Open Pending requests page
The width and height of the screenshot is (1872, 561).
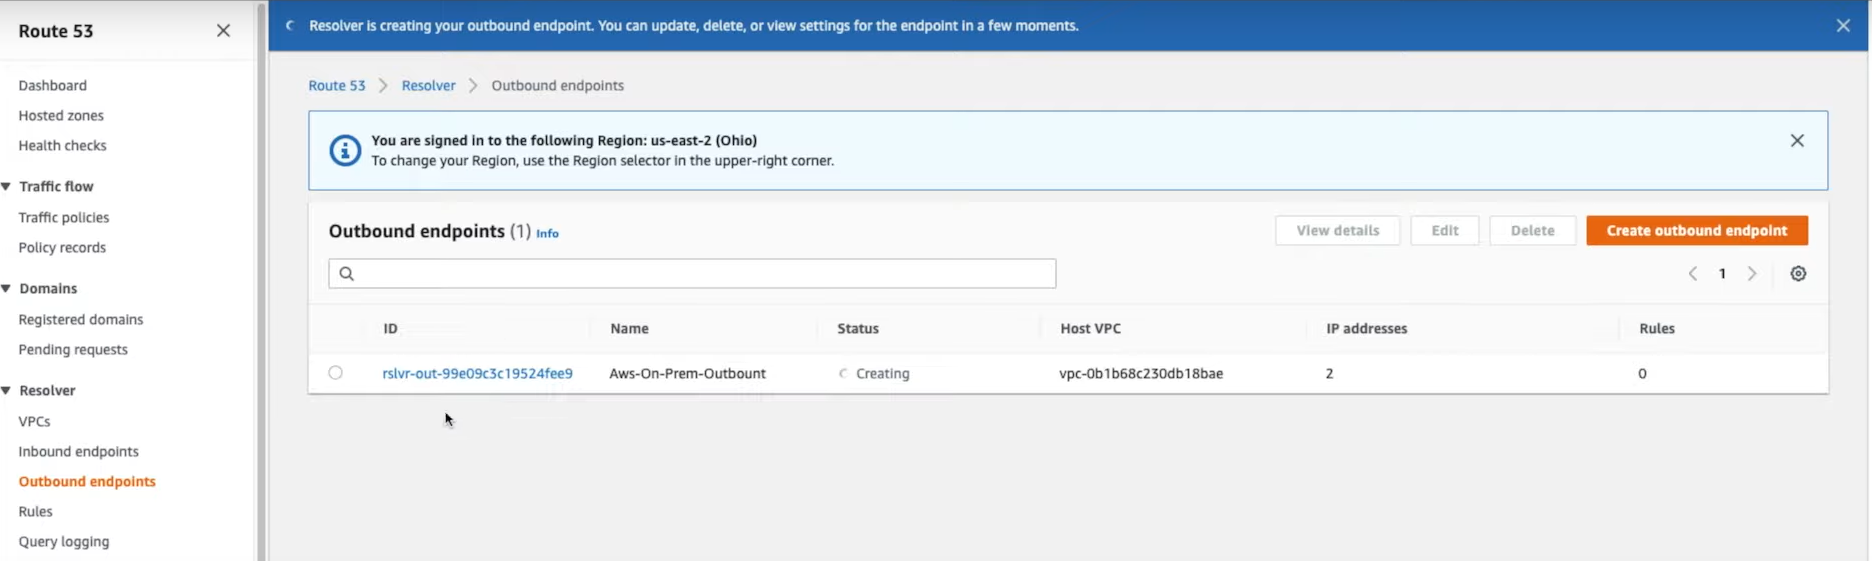pyautogui.click(x=73, y=350)
